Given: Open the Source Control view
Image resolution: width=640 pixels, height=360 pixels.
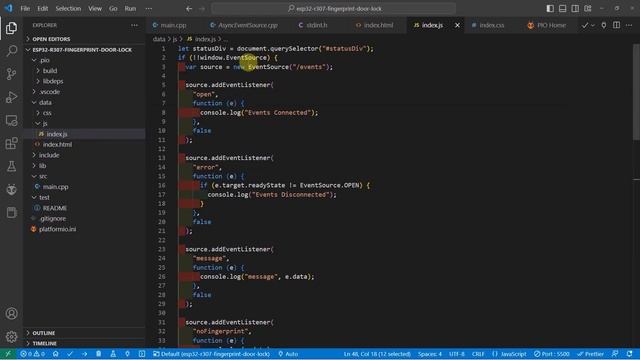Looking at the screenshot, I should (x=11, y=74).
